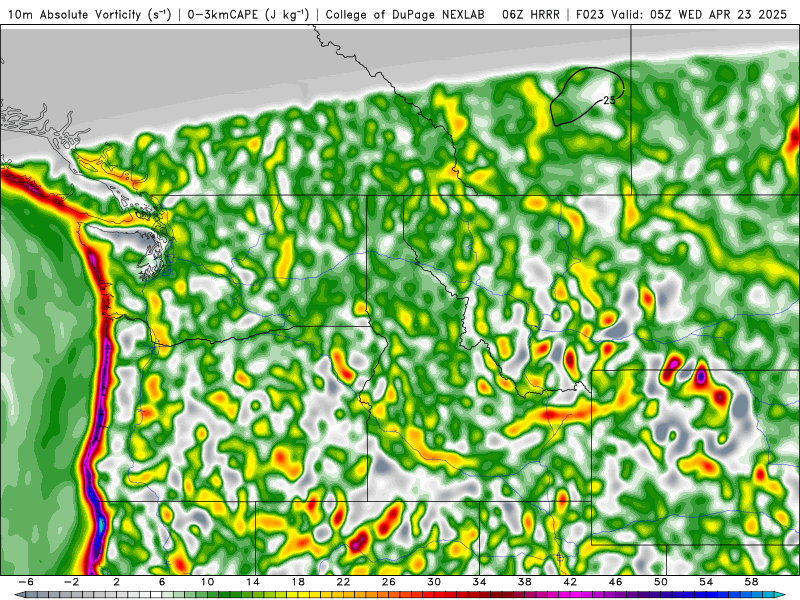Click the -2 value on the color scale
Screen dimensions: 800x600
[71, 582]
